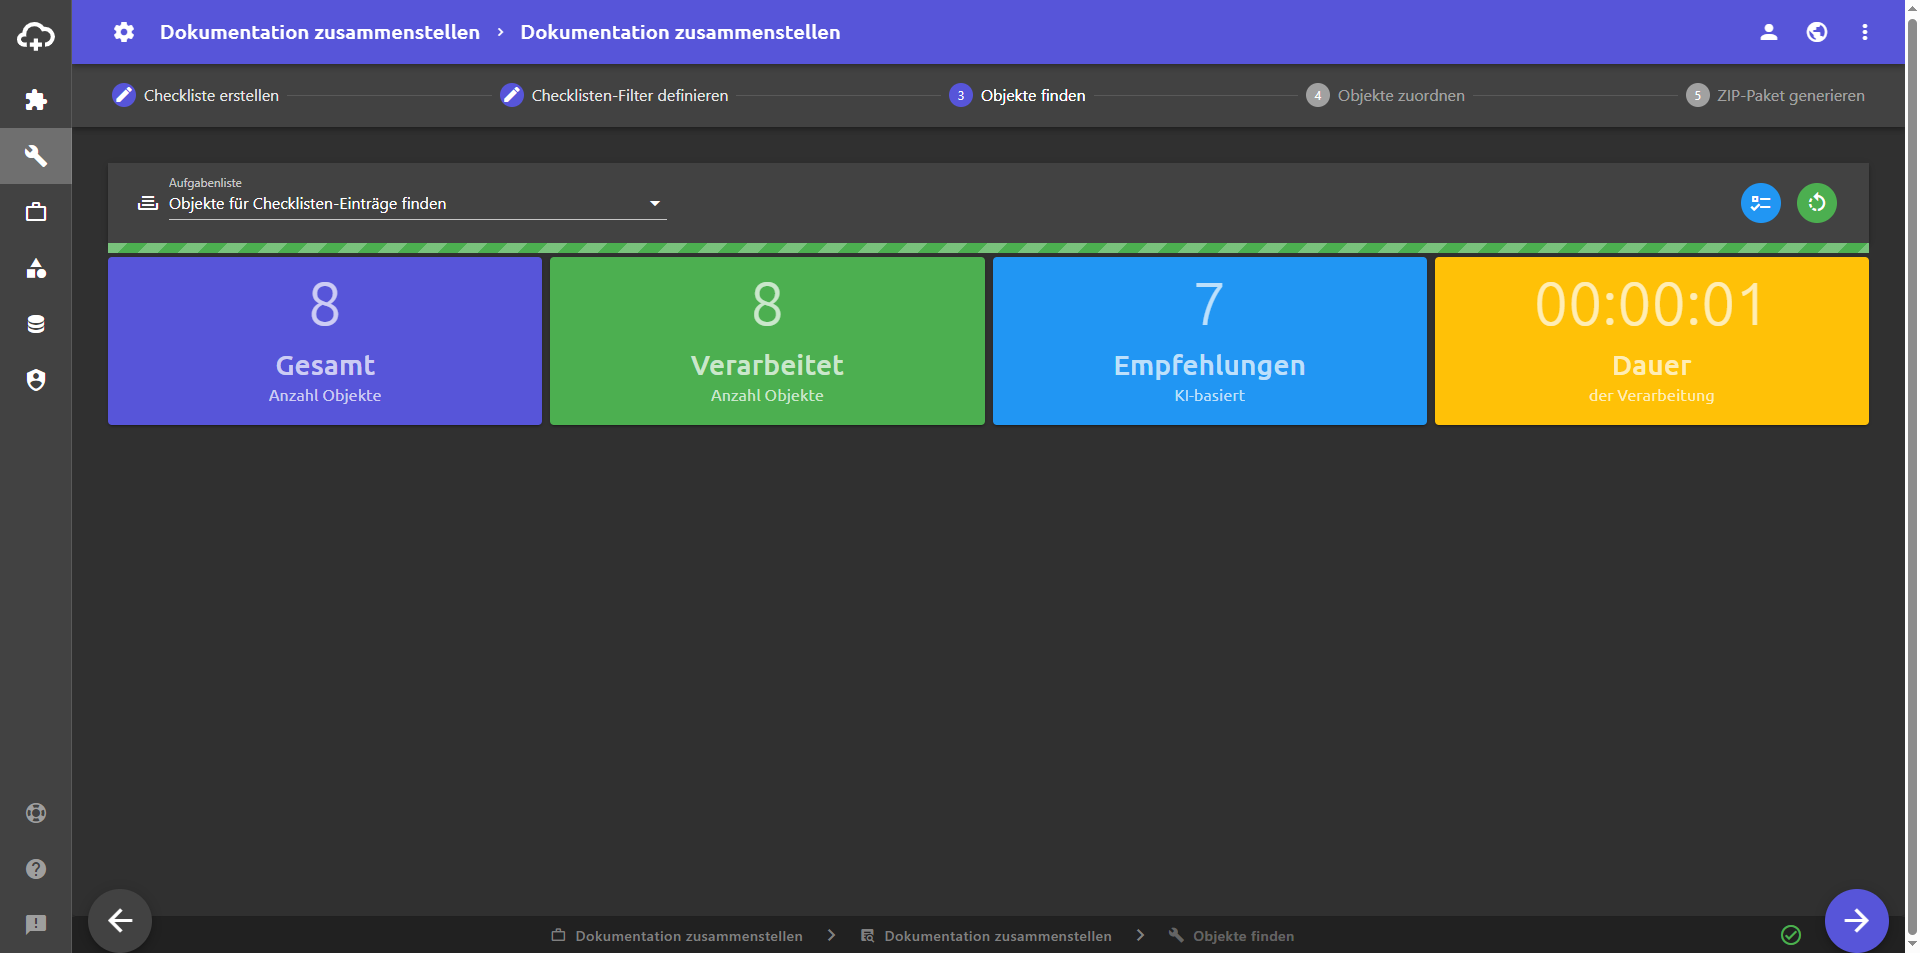Open the globe language selector
Viewport: 1920px width, 953px height.
pos(1816,32)
